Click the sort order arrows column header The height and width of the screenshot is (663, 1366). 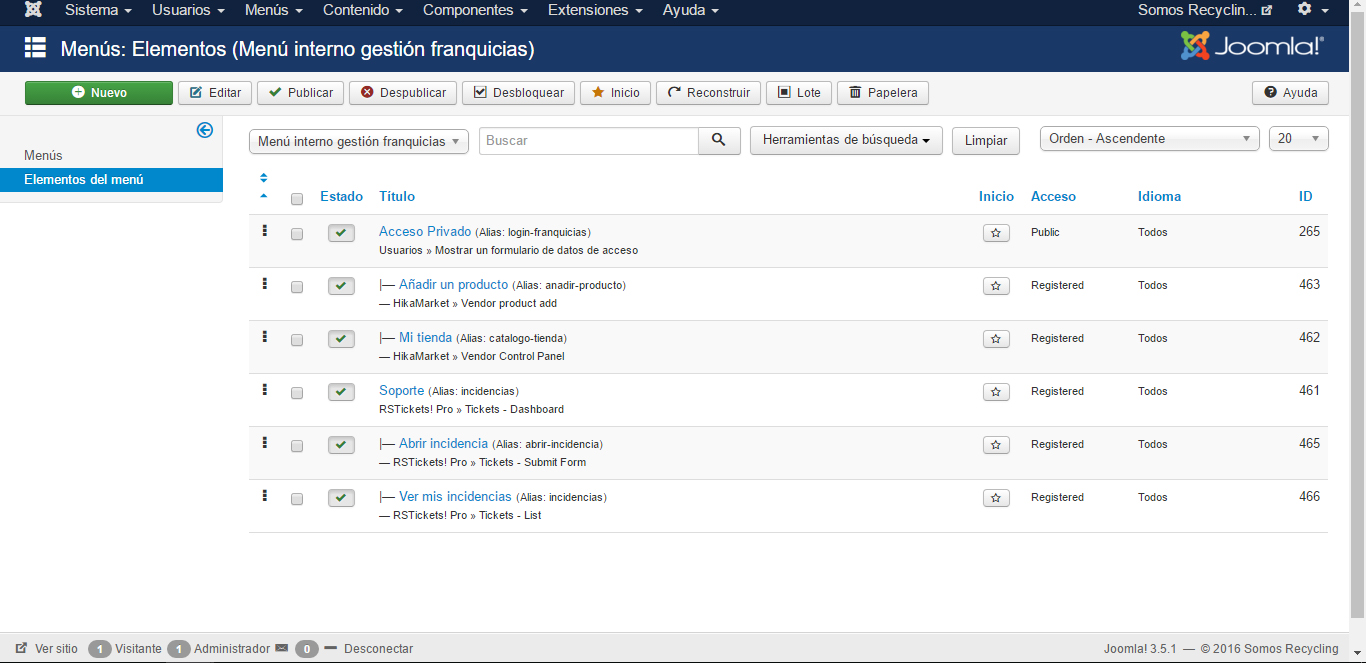coord(264,186)
